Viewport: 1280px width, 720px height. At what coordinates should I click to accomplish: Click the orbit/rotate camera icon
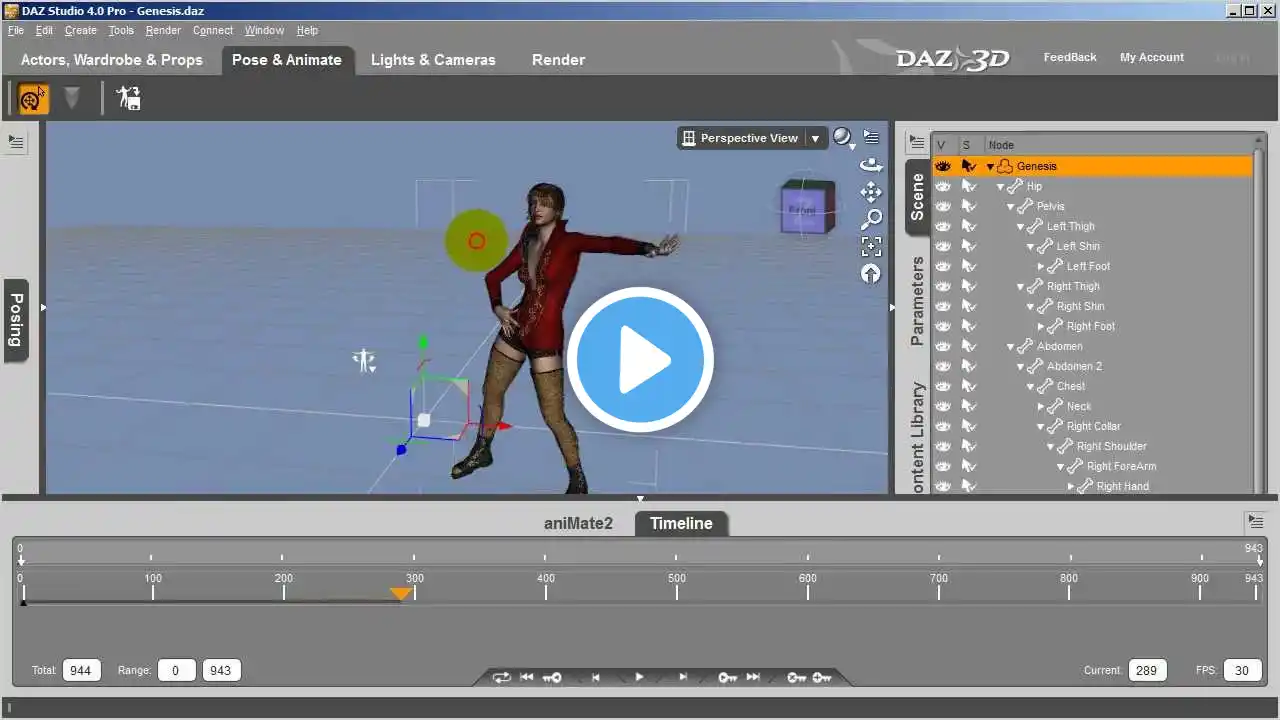click(x=871, y=165)
